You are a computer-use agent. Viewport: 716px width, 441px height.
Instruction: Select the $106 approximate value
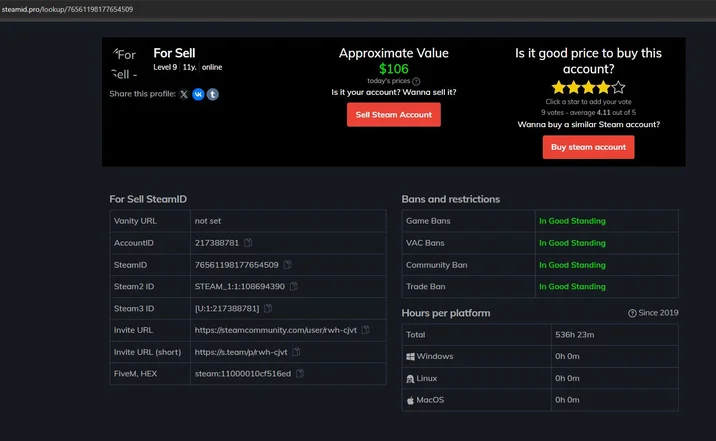point(394,69)
